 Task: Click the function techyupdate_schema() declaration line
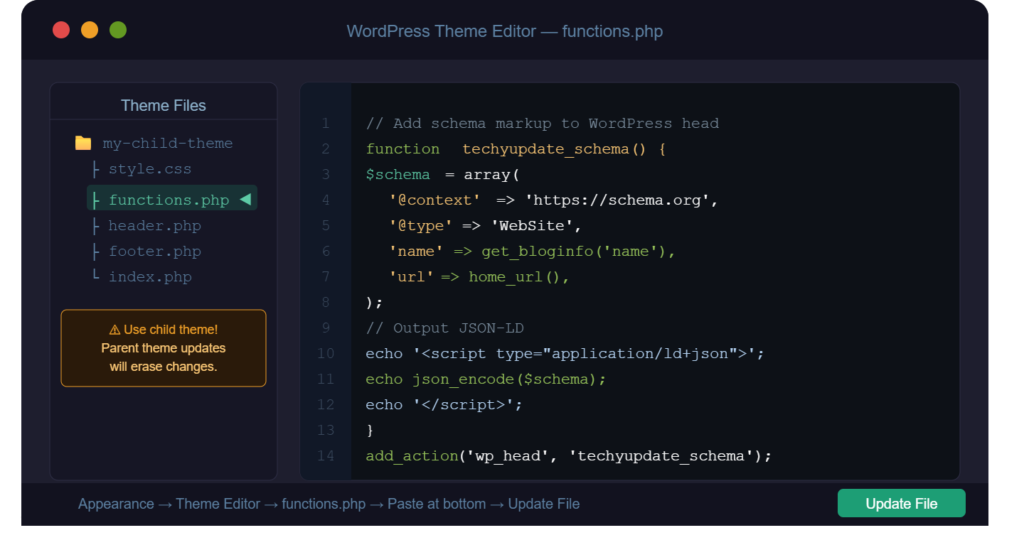[x=516, y=149]
